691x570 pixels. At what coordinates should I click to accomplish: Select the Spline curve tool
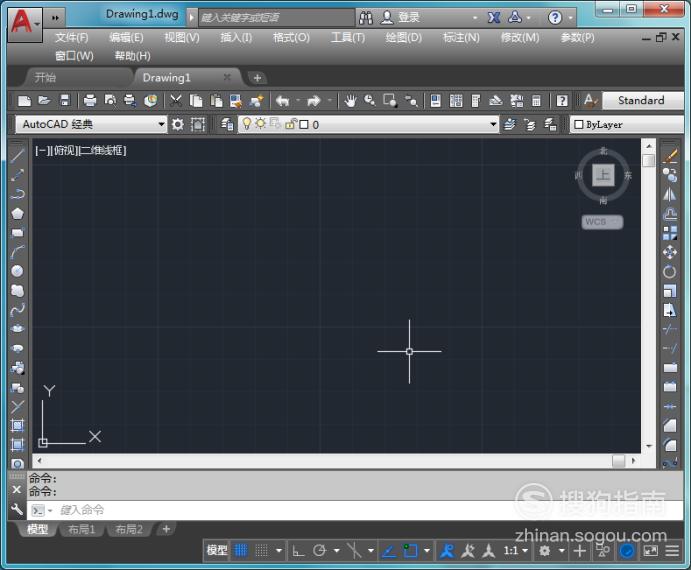17,310
